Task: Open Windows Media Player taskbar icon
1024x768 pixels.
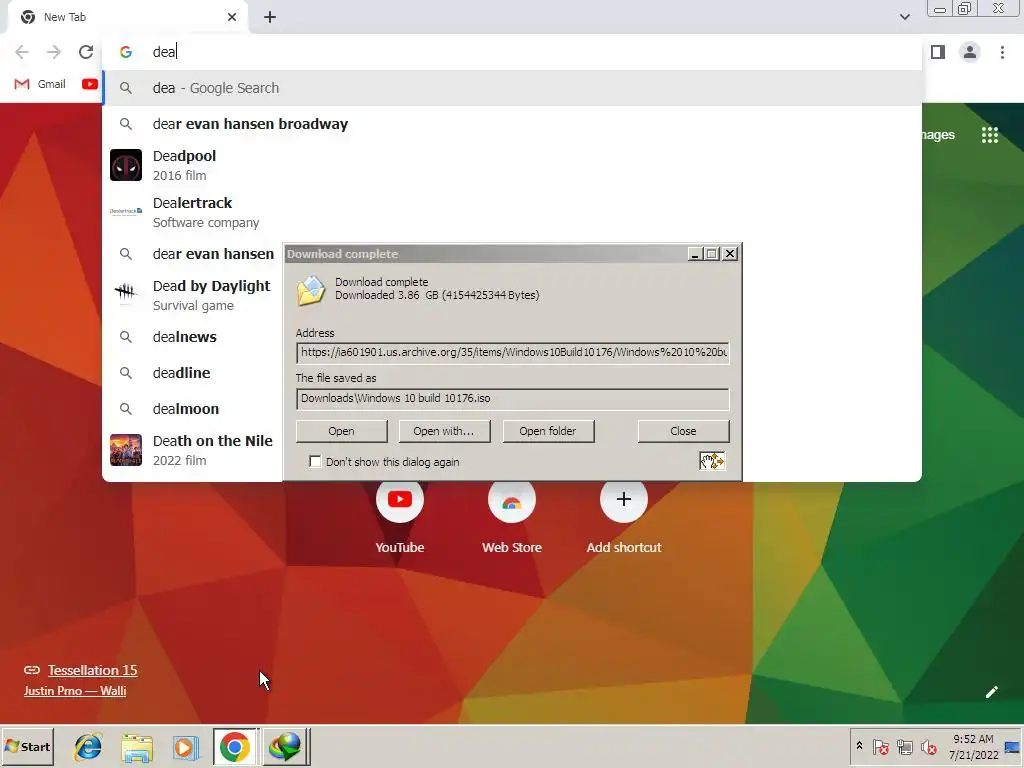Action: 185,747
